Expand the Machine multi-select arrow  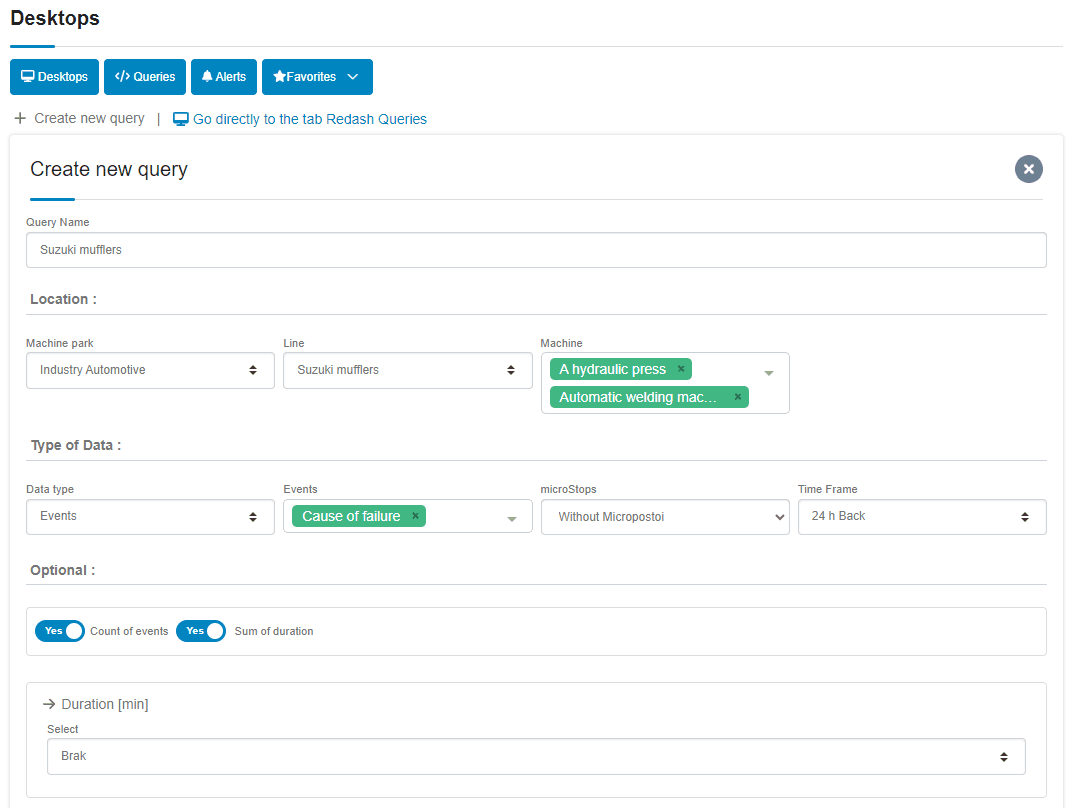point(769,373)
